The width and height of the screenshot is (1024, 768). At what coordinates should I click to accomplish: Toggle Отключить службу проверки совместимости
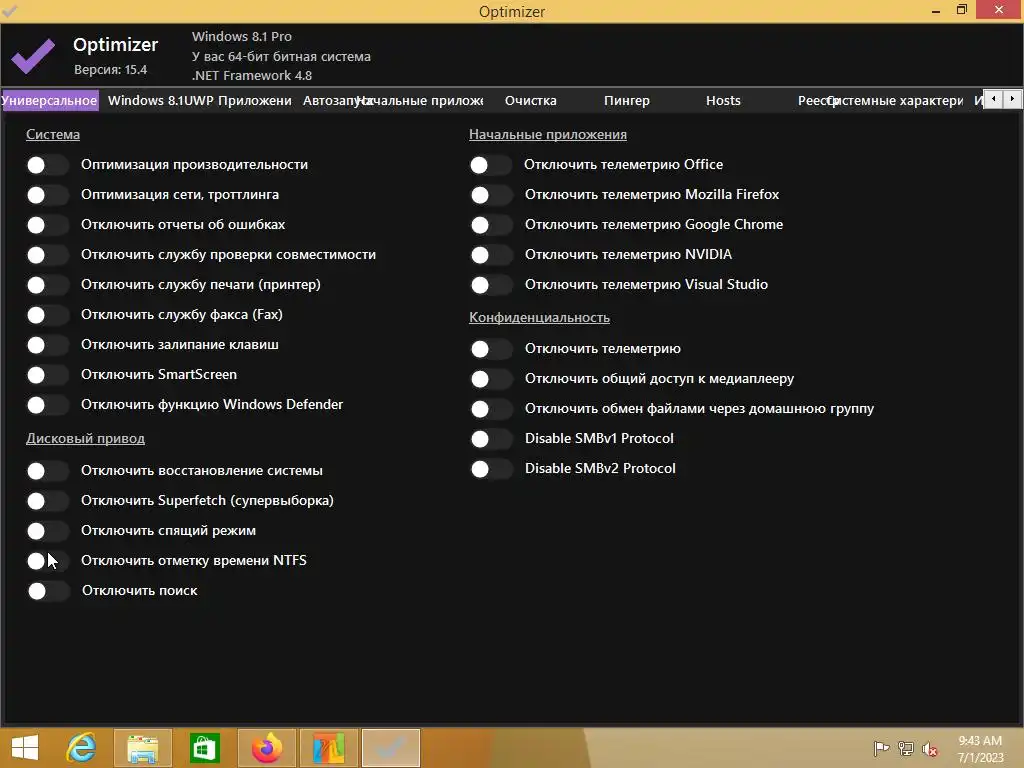pos(47,255)
